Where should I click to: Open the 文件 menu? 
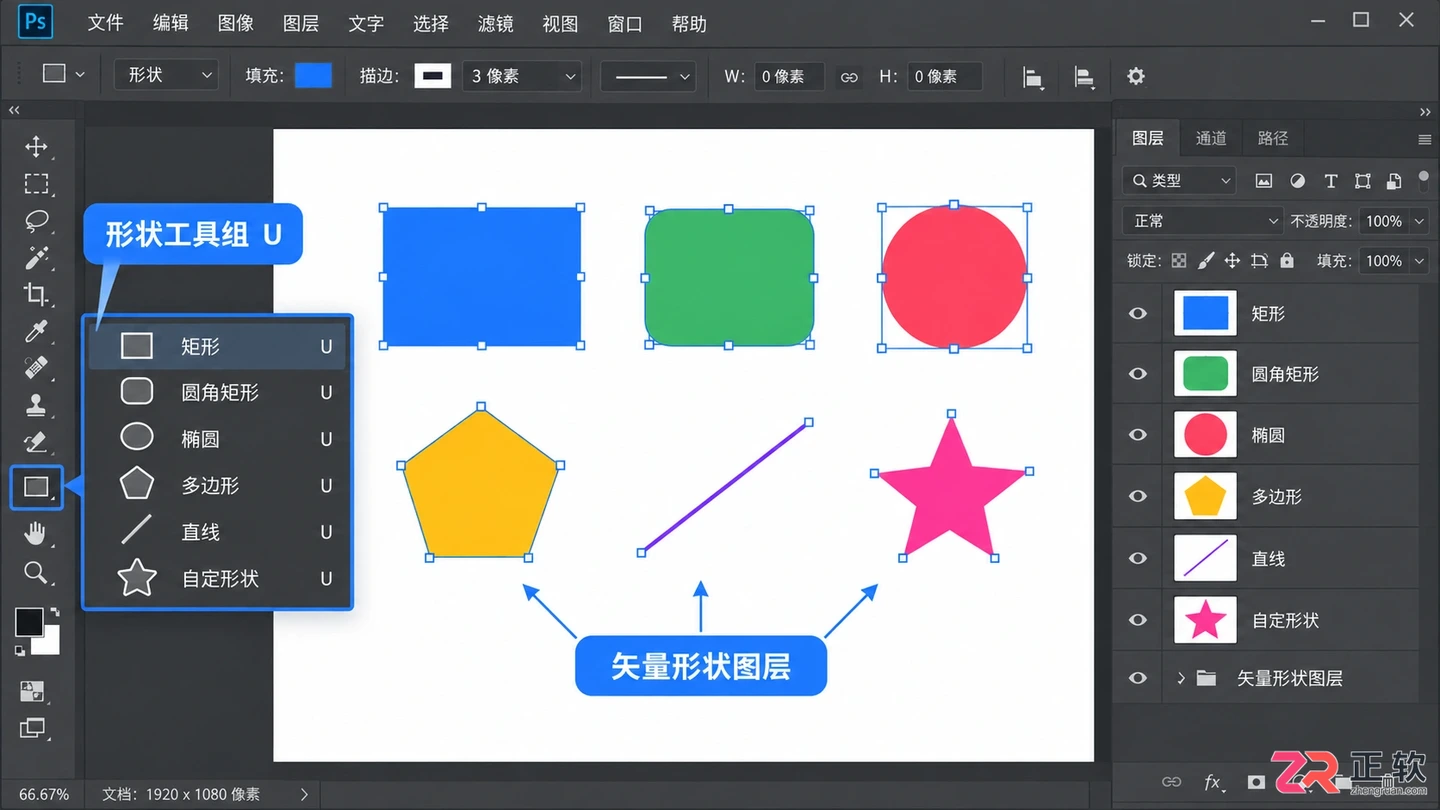(x=105, y=23)
